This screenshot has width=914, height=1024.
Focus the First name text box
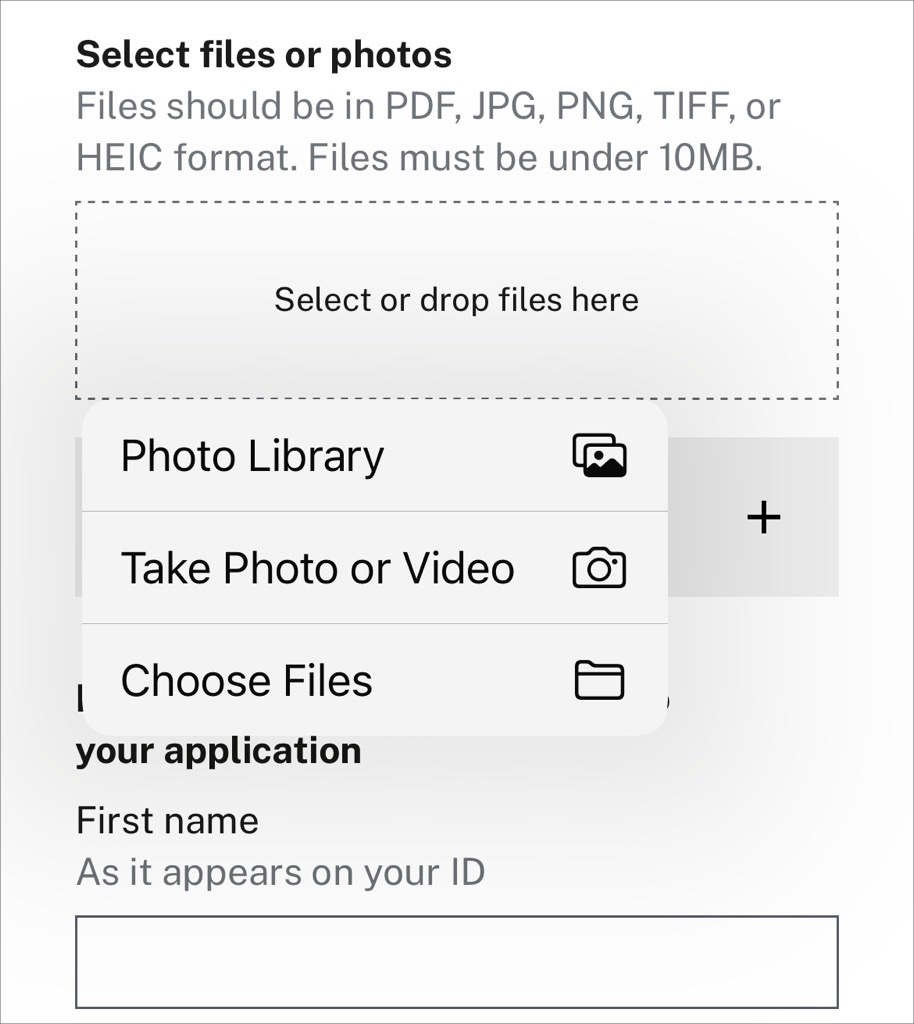point(456,961)
